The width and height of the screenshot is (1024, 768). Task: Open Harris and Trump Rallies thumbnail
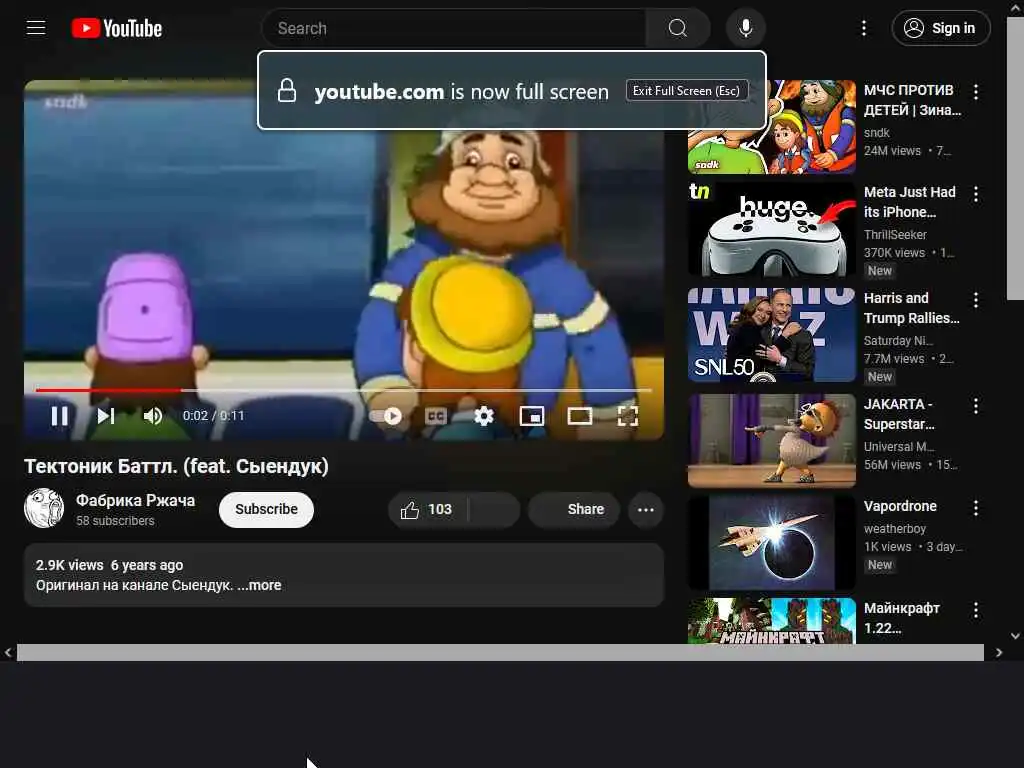coord(771,334)
